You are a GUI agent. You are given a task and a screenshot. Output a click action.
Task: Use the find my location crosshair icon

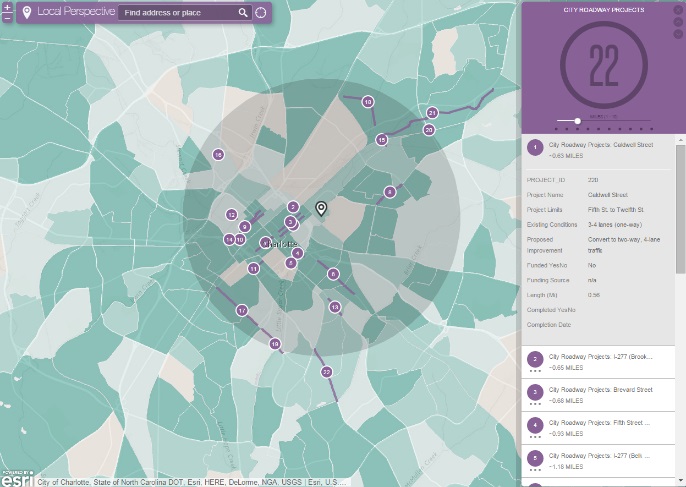261,13
